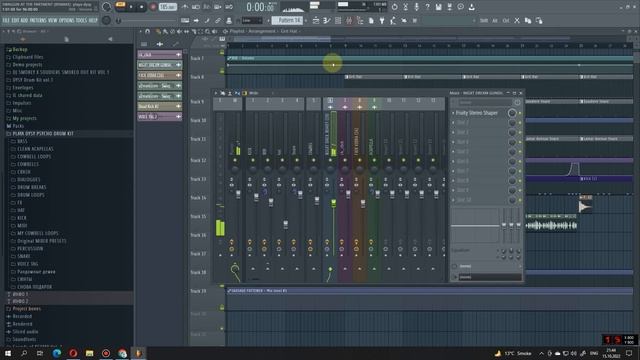Select the playlist pencil draw tool
The height and width of the screenshot is (360, 640).
[158, 31]
